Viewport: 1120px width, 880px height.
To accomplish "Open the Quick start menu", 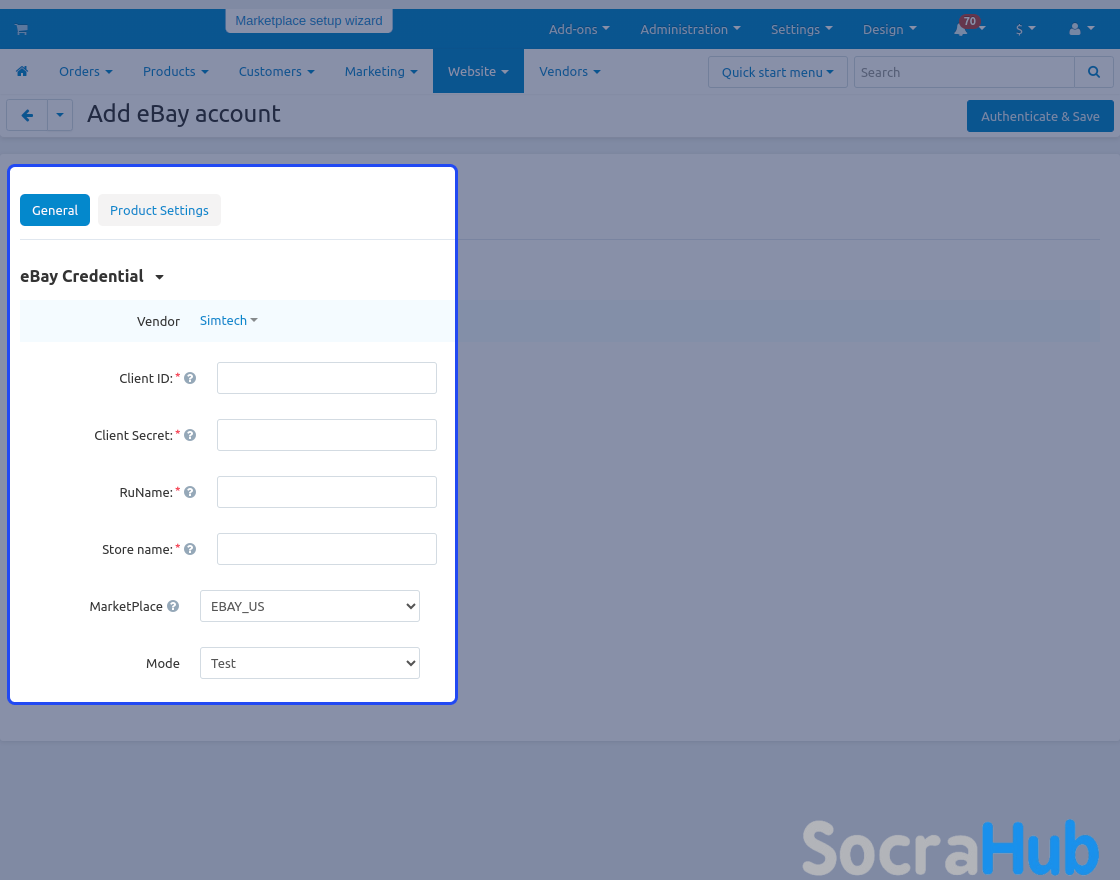I will [x=777, y=72].
